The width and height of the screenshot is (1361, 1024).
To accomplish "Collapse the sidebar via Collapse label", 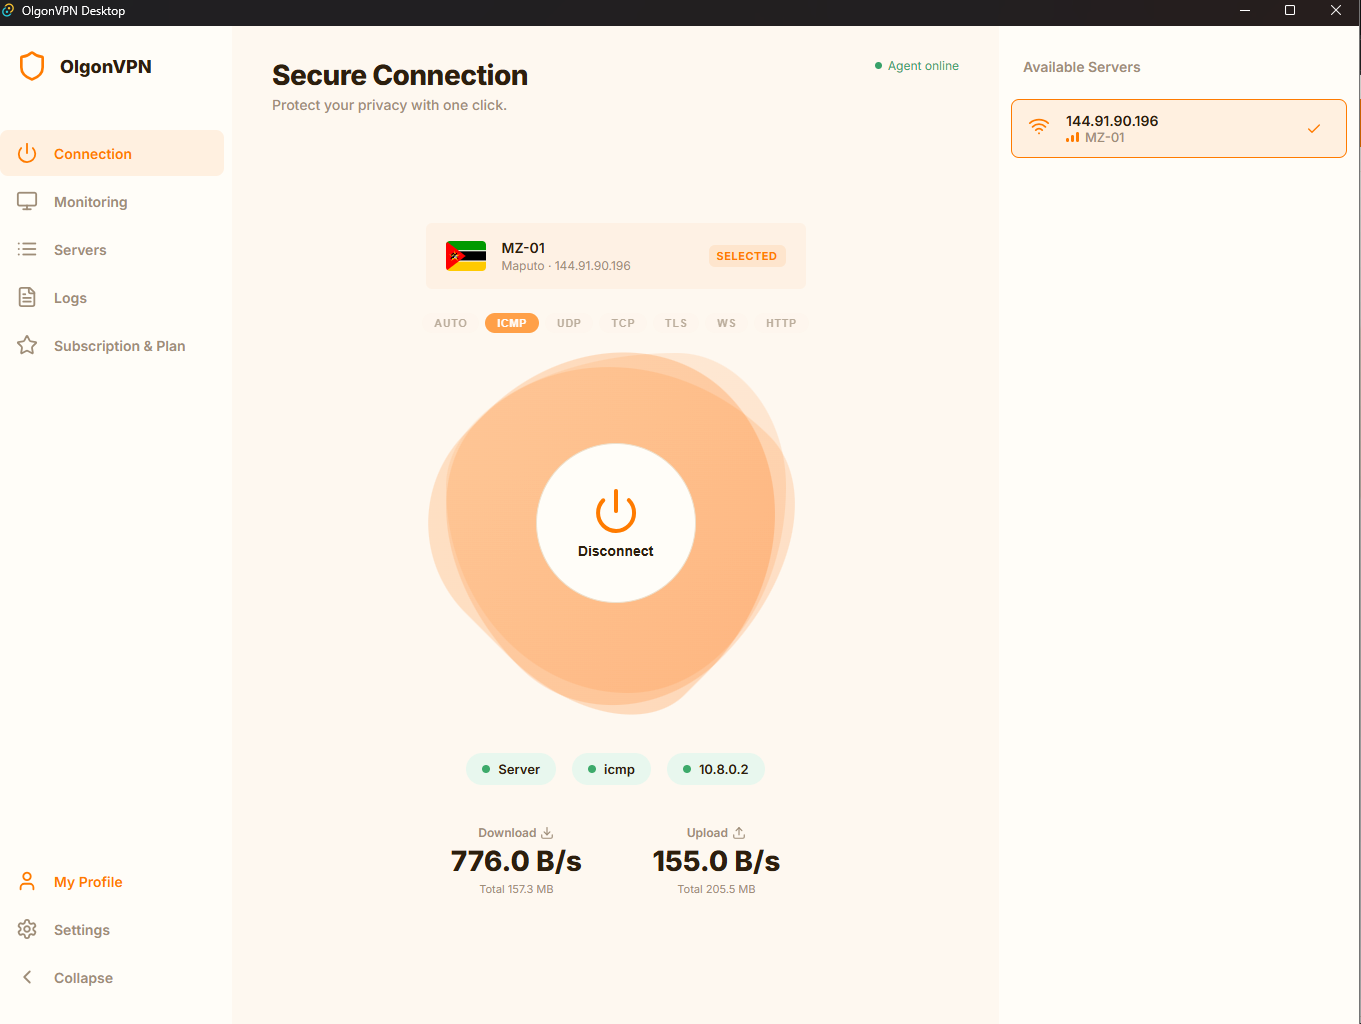I will tap(83, 978).
